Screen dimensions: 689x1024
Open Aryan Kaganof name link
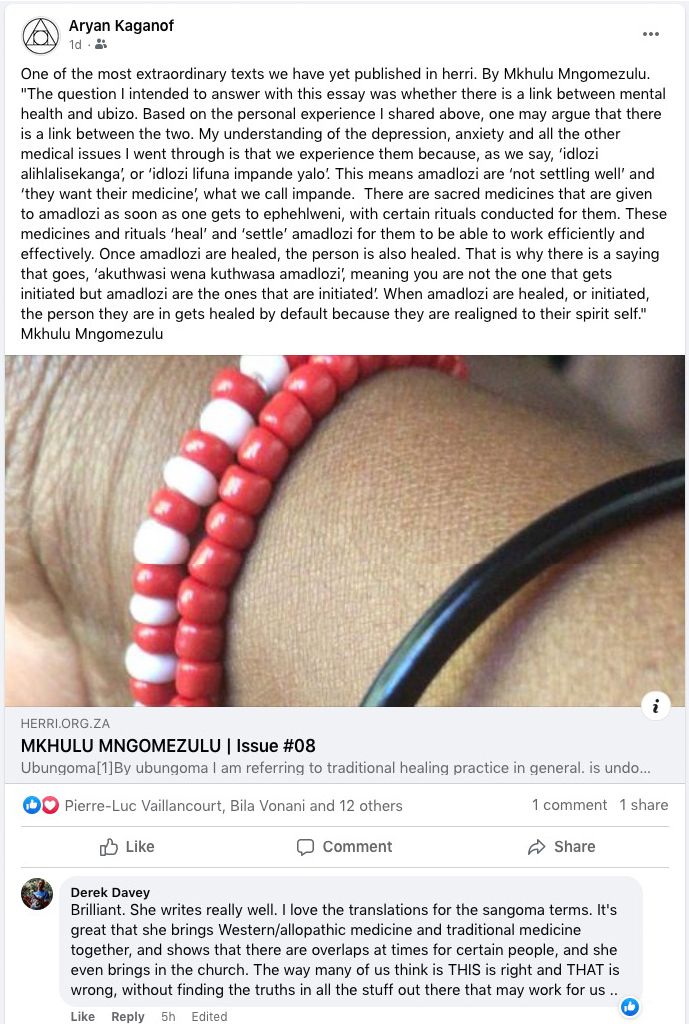click(121, 25)
